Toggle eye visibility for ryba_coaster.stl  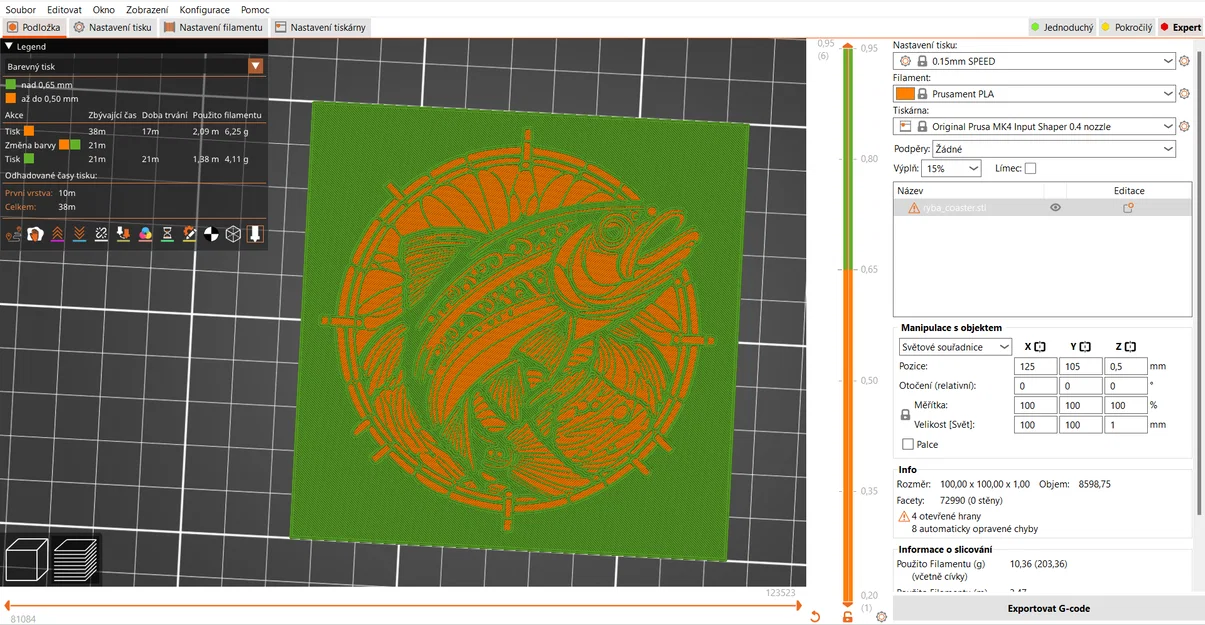(x=1055, y=208)
